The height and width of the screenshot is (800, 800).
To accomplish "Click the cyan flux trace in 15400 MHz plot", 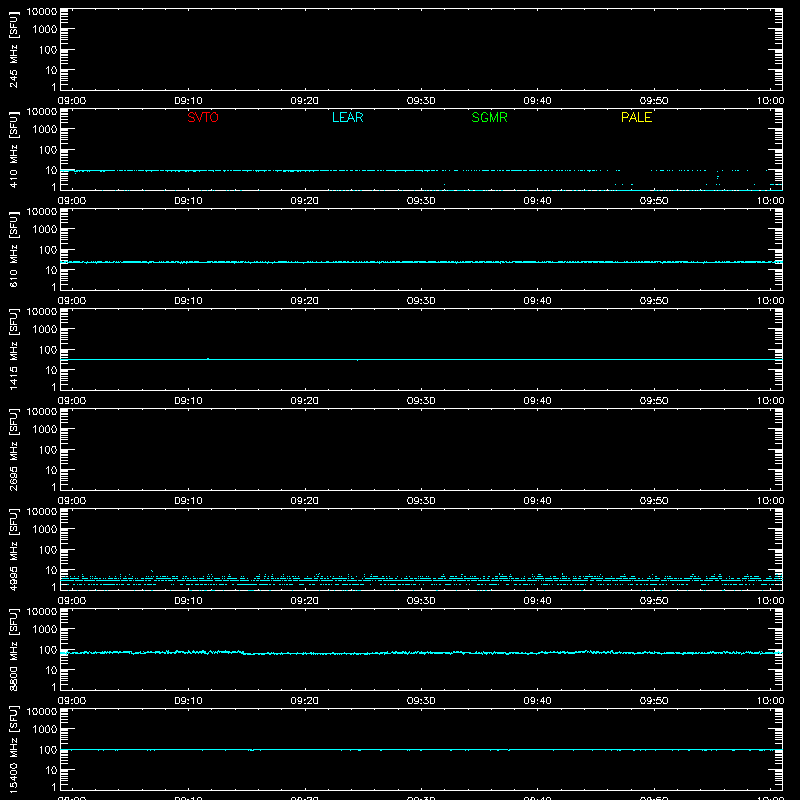I will point(421,749).
